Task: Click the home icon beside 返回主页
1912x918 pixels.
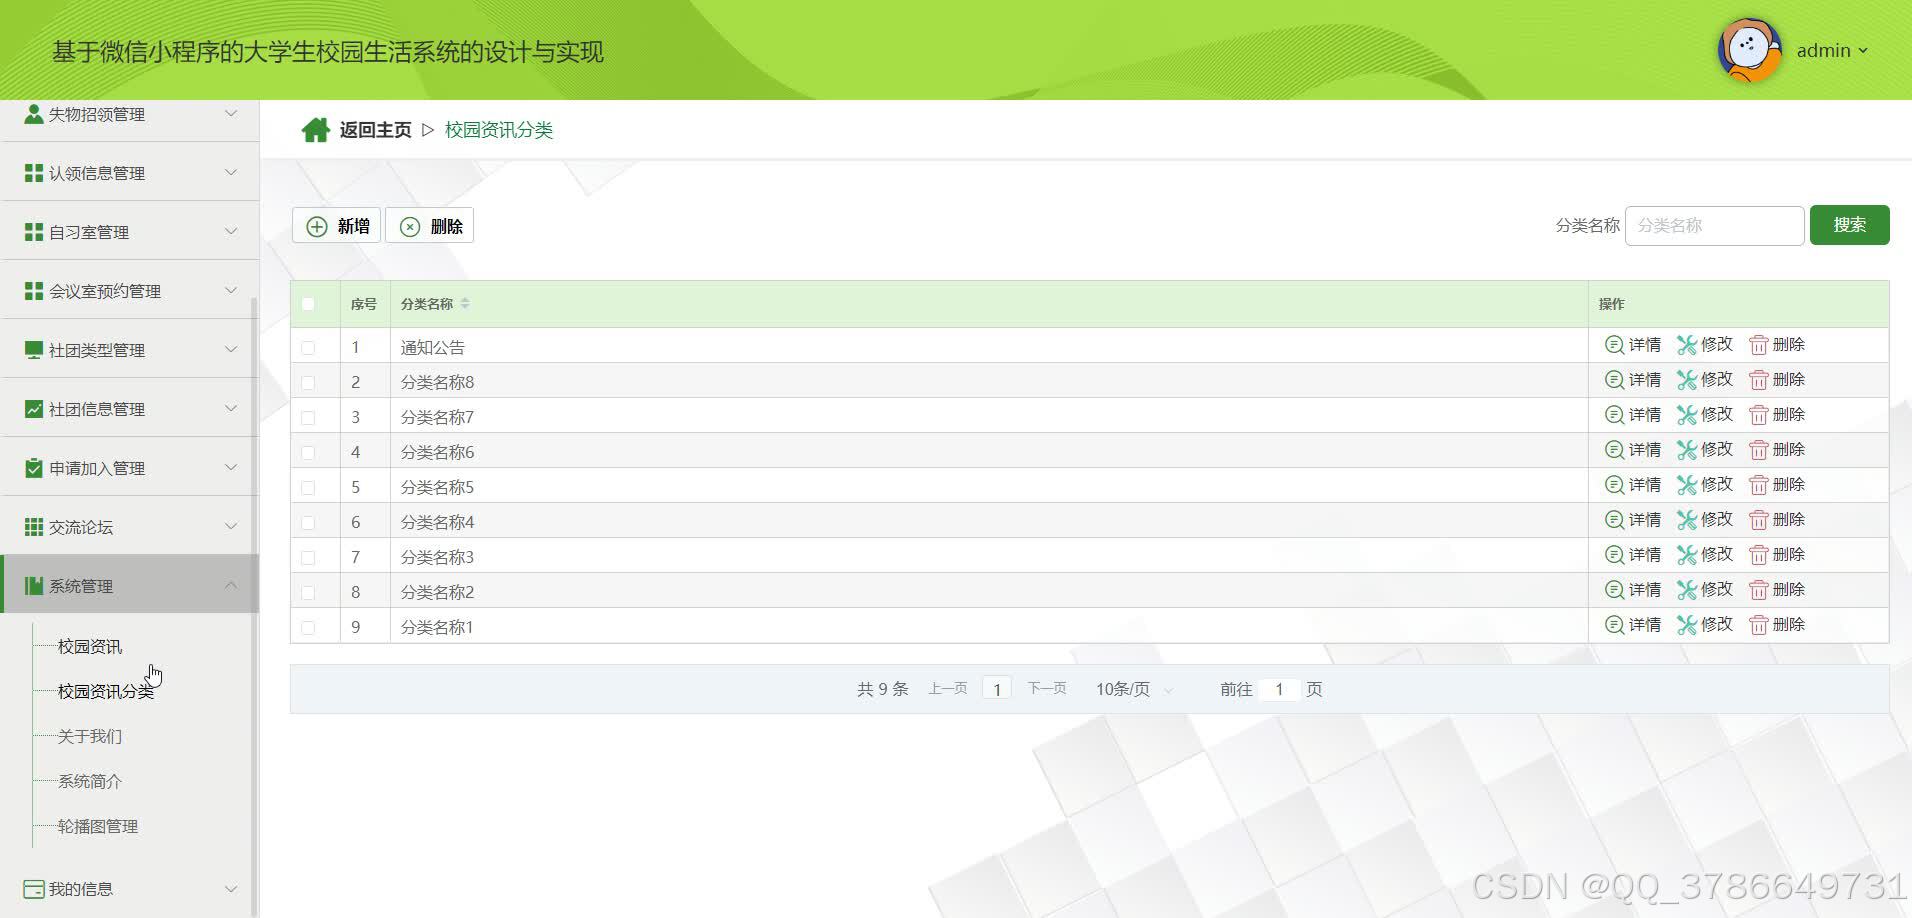Action: (316, 130)
